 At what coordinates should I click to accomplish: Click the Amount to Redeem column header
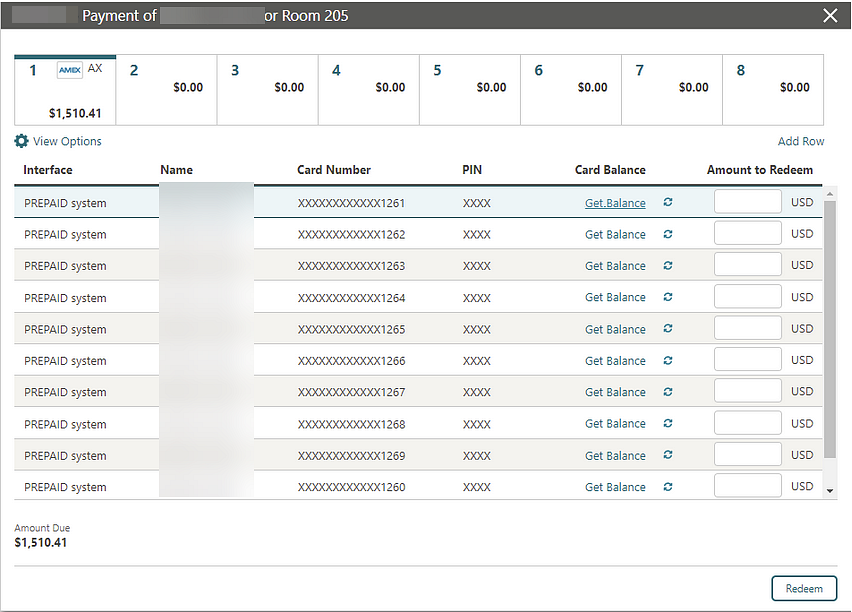(x=760, y=170)
